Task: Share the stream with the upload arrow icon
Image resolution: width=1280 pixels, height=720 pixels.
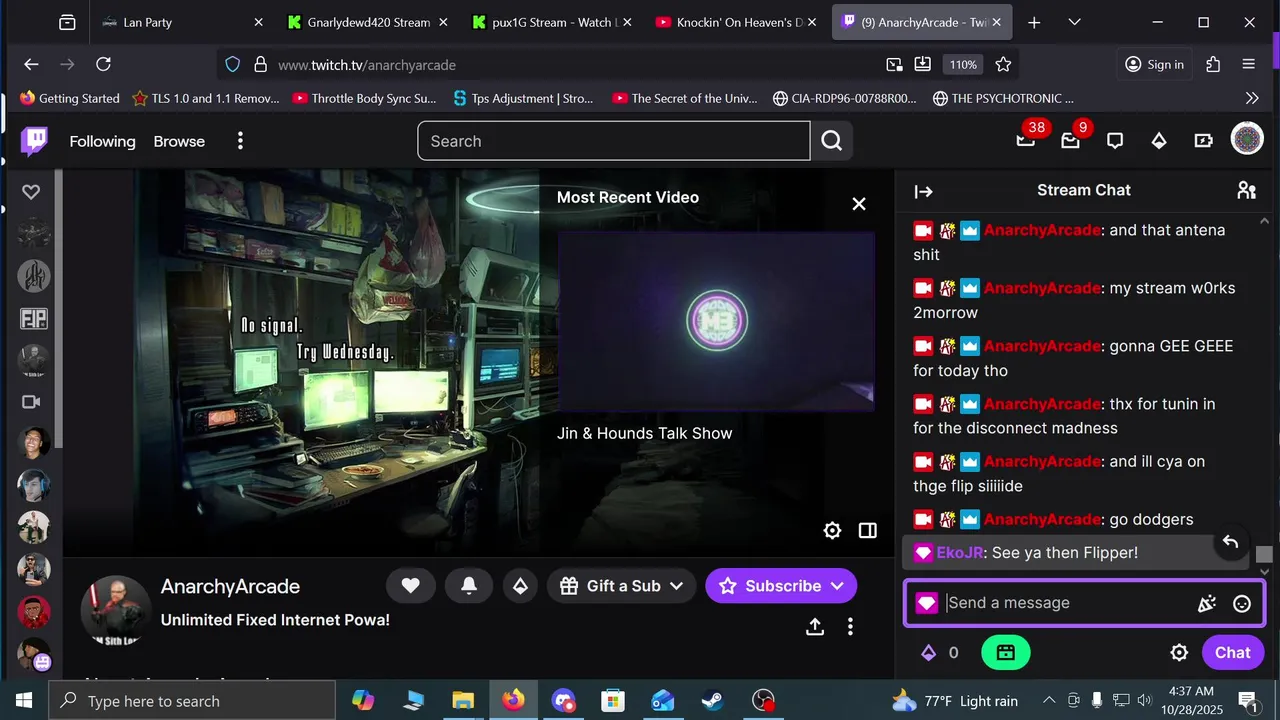Action: click(815, 626)
